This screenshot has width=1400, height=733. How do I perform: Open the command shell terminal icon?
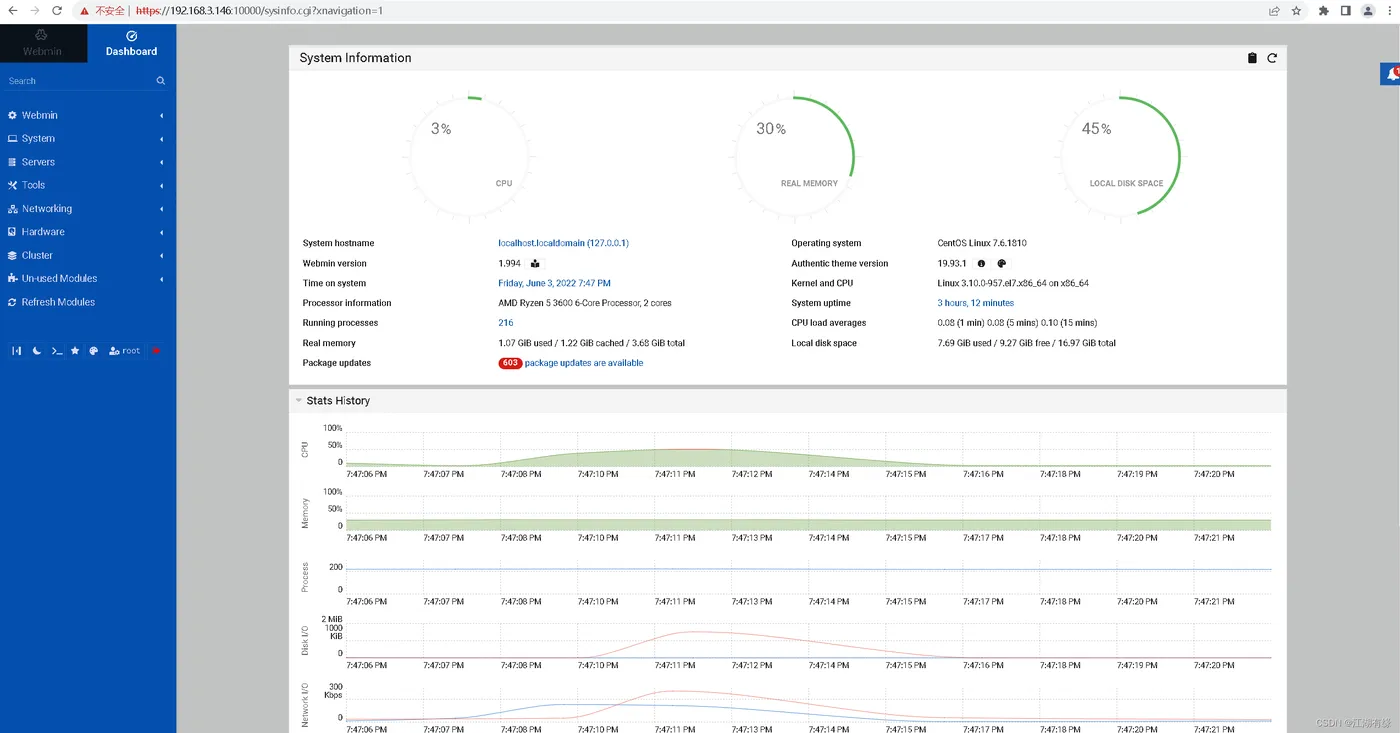[57, 351]
